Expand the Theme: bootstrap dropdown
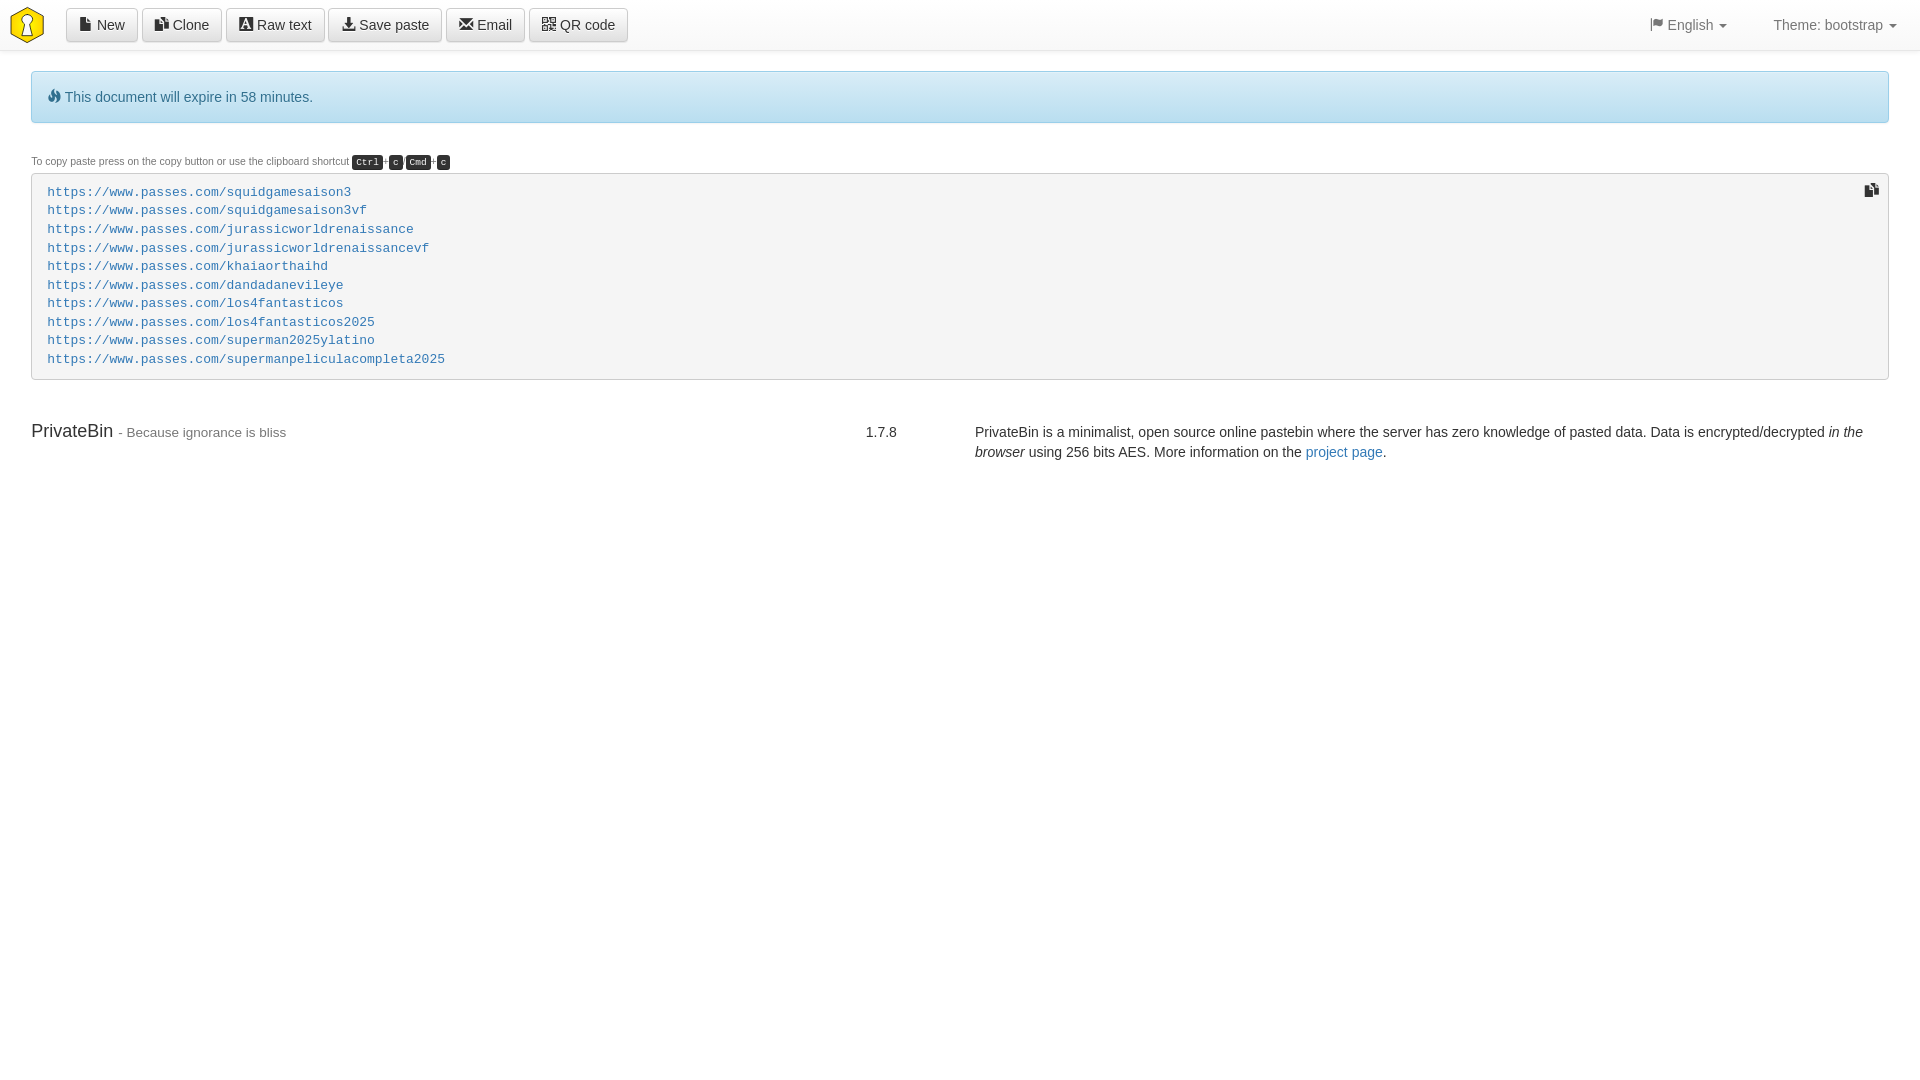The height and width of the screenshot is (1080, 1920). [x=1835, y=25]
